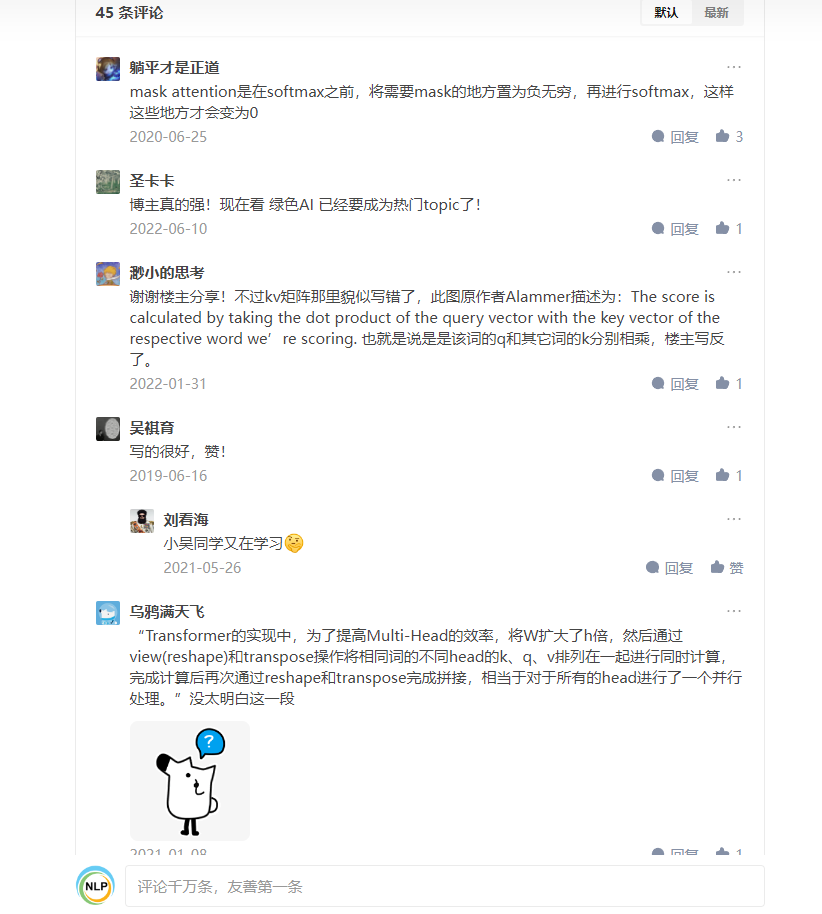Reply to 吴祺育's comment
The image size is (822, 914).
pos(675,476)
